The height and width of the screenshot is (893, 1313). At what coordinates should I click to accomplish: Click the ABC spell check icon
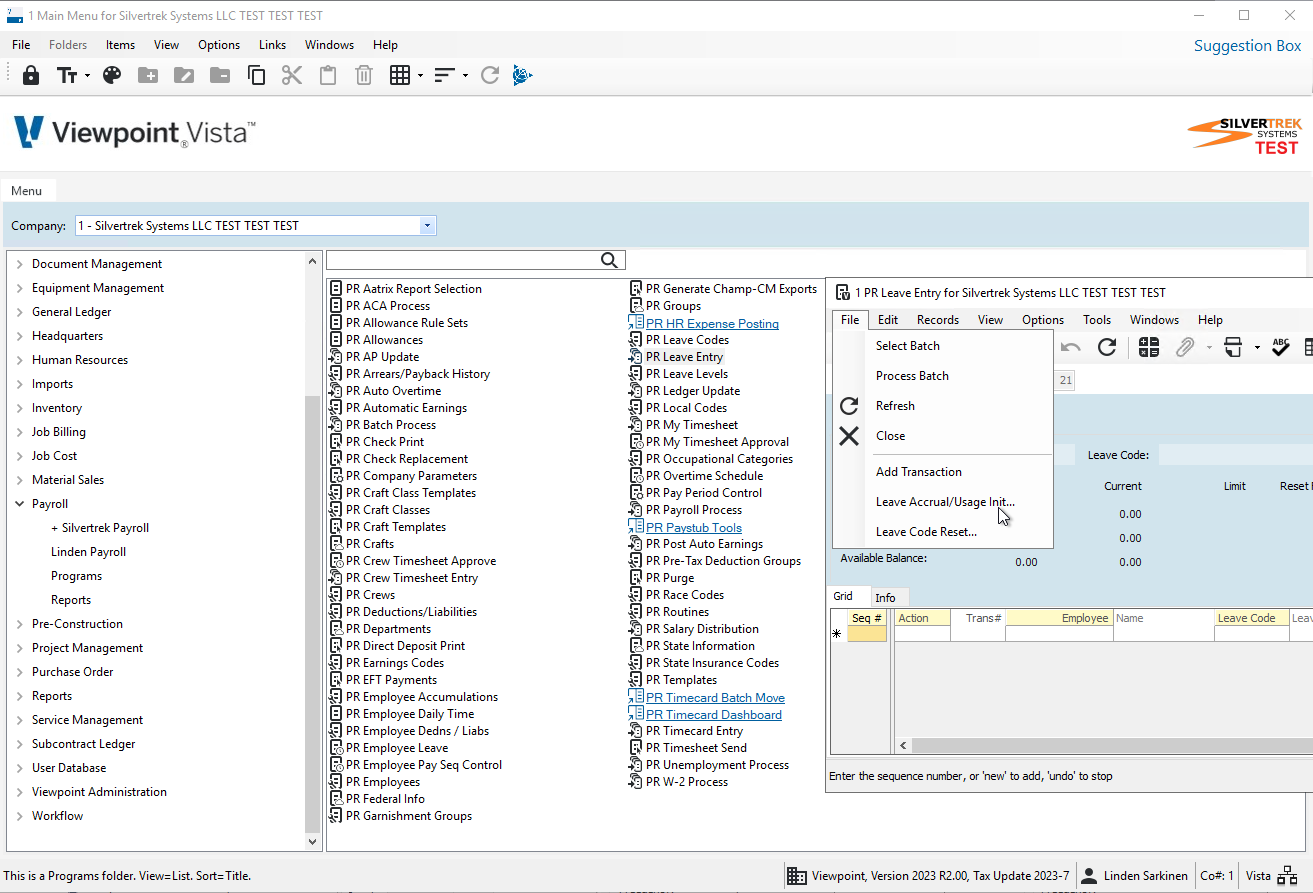pyautogui.click(x=1281, y=347)
